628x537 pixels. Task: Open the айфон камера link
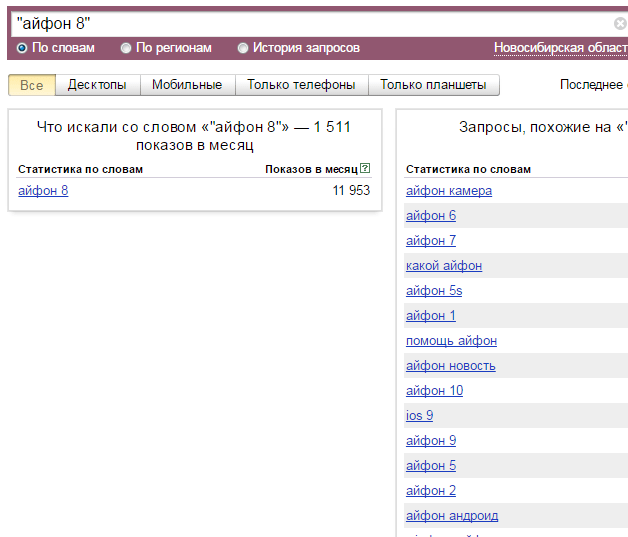(x=449, y=191)
